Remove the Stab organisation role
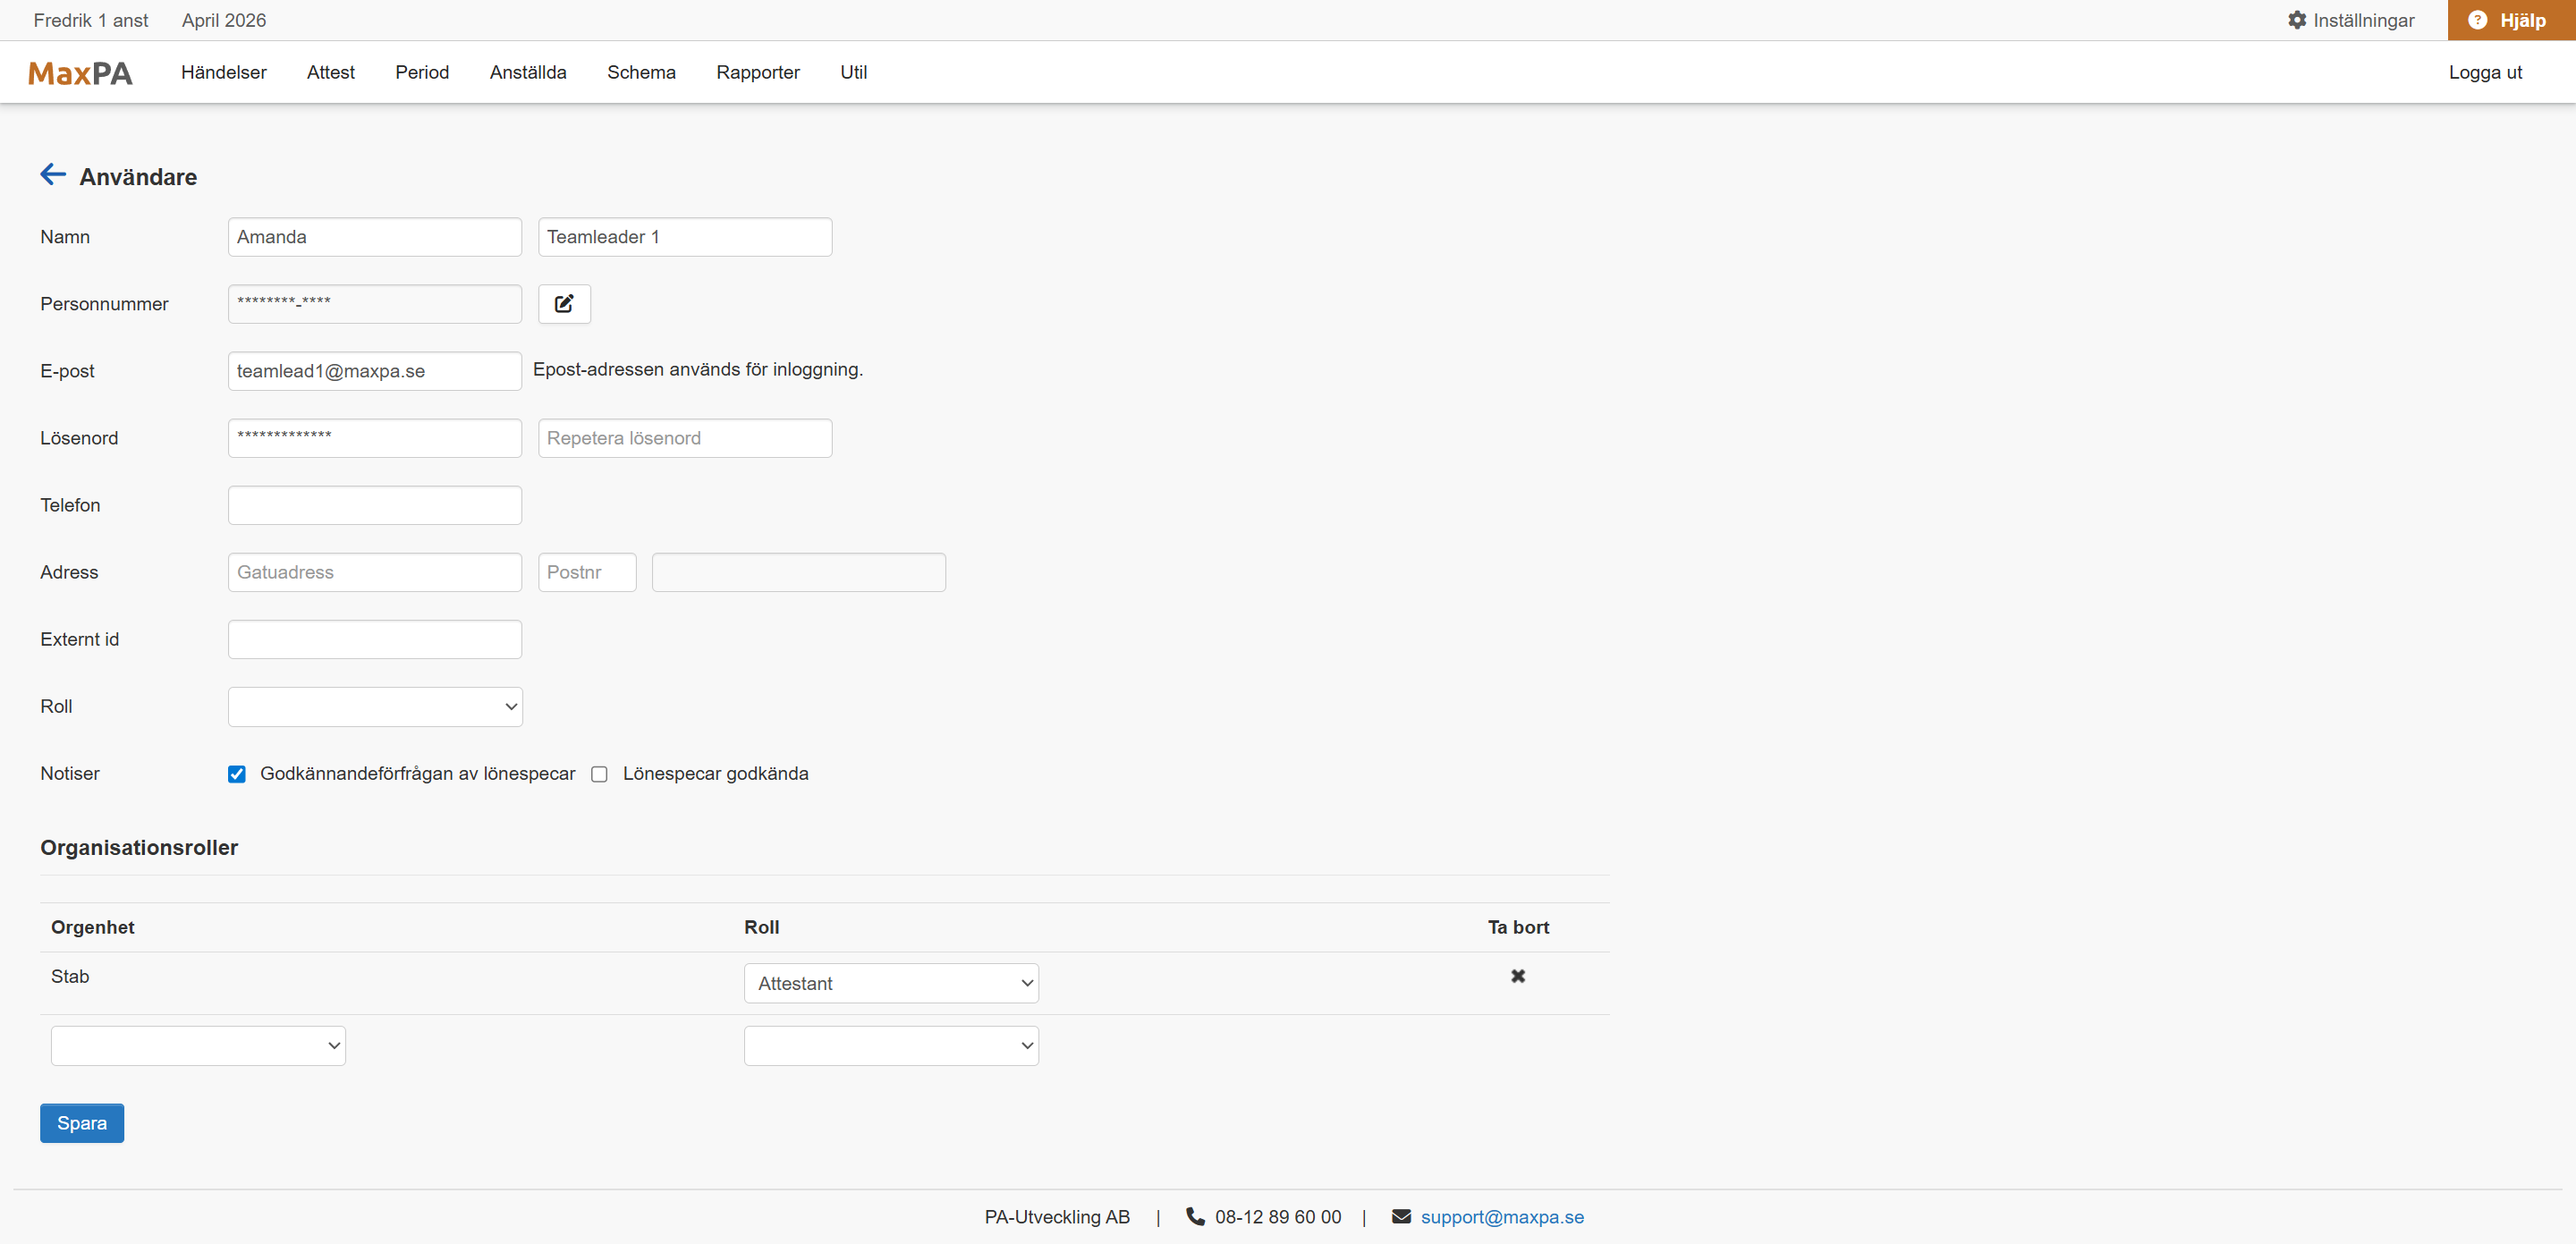This screenshot has height=1244, width=2576. tap(1517, 976)
